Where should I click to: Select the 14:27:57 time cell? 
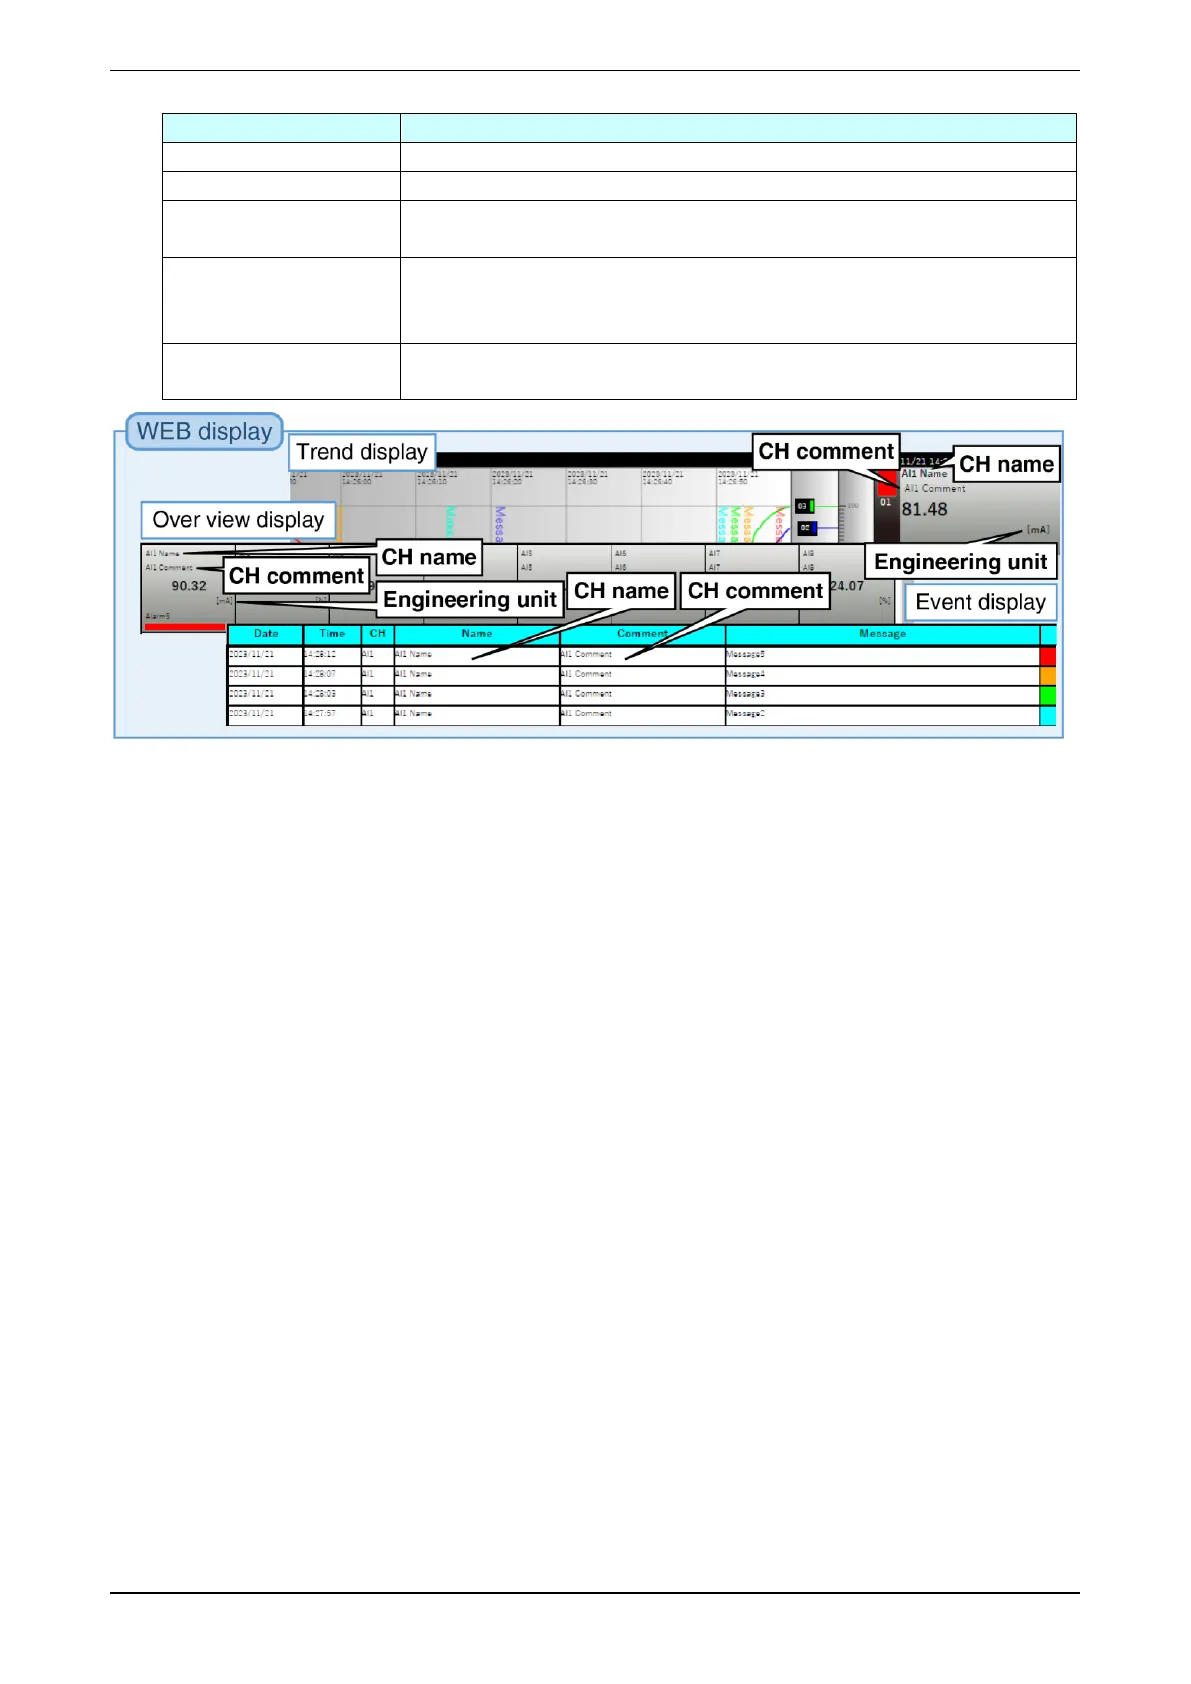332,715
